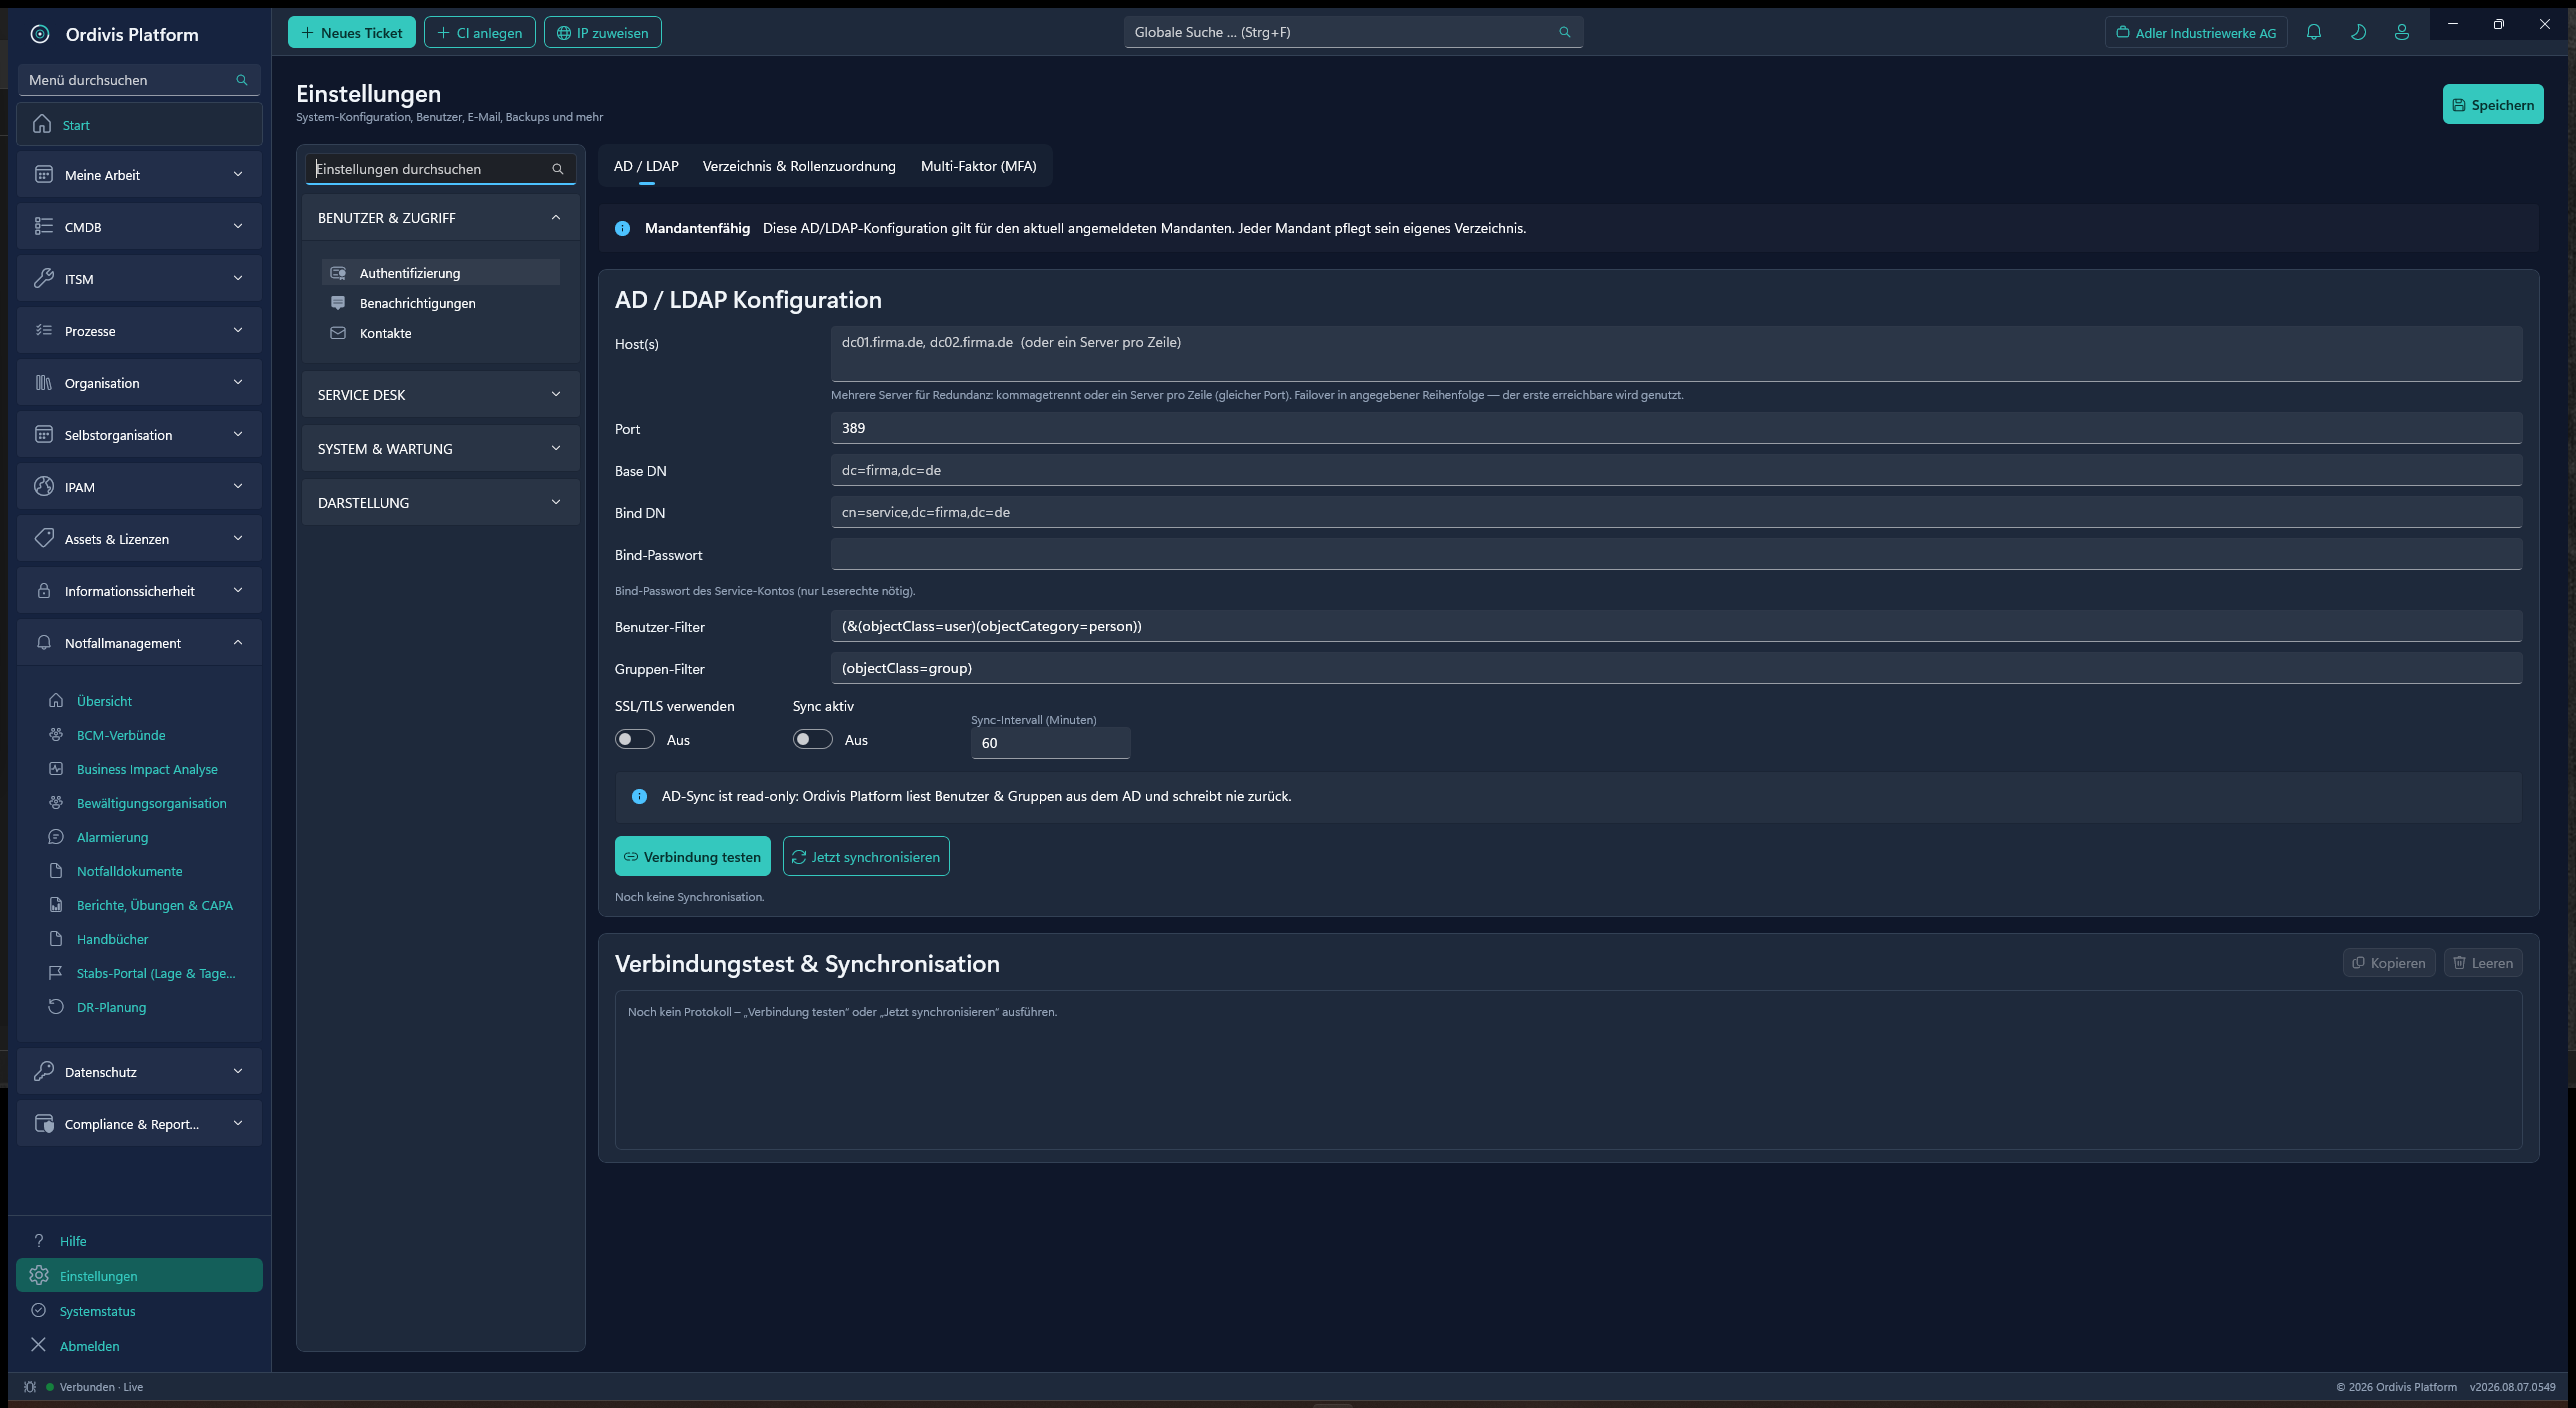This screenshot has width=2576, height=1408.
Task: Click the Mandantenfähig info icon
Action: (622, 228)
